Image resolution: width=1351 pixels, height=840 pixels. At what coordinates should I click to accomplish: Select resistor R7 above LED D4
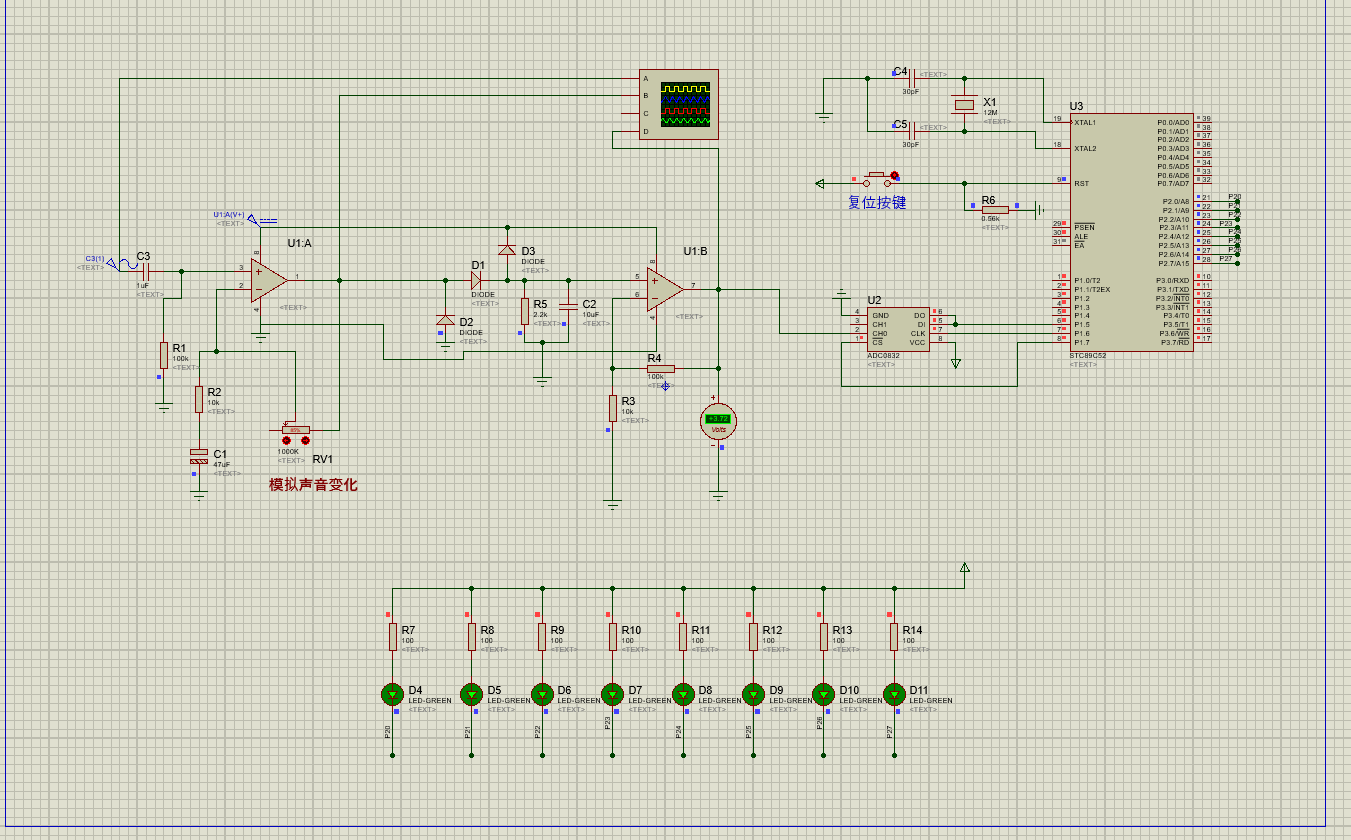pos(393,637)
